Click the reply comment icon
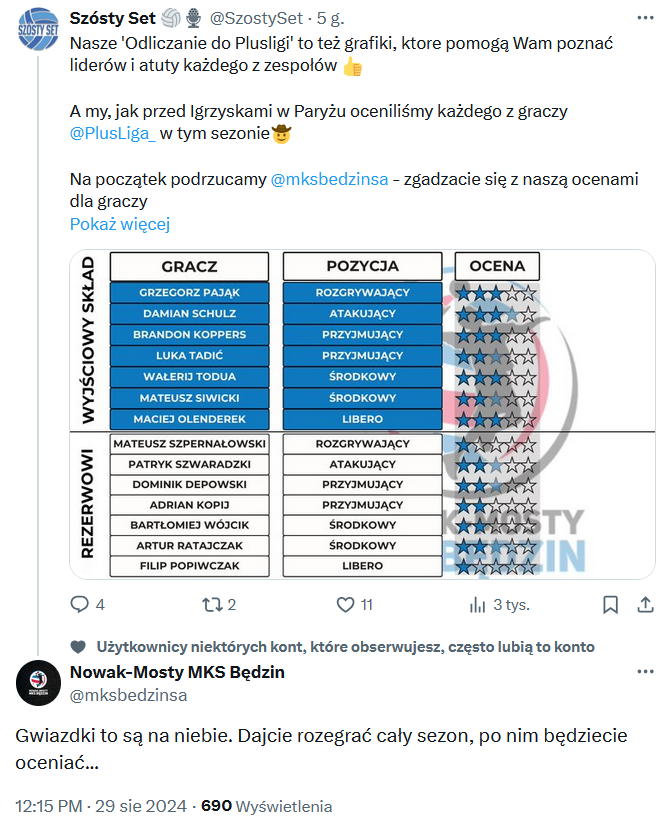This screenshot has width=671, height=824. coord(80,604)
